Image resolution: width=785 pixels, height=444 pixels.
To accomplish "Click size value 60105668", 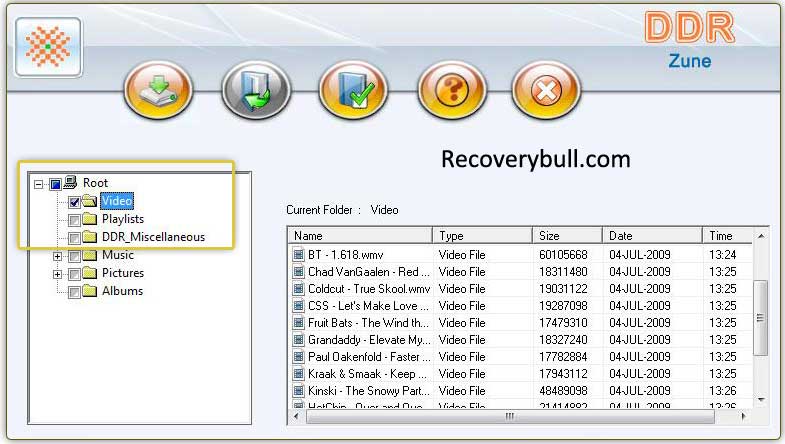I will 563,255.
